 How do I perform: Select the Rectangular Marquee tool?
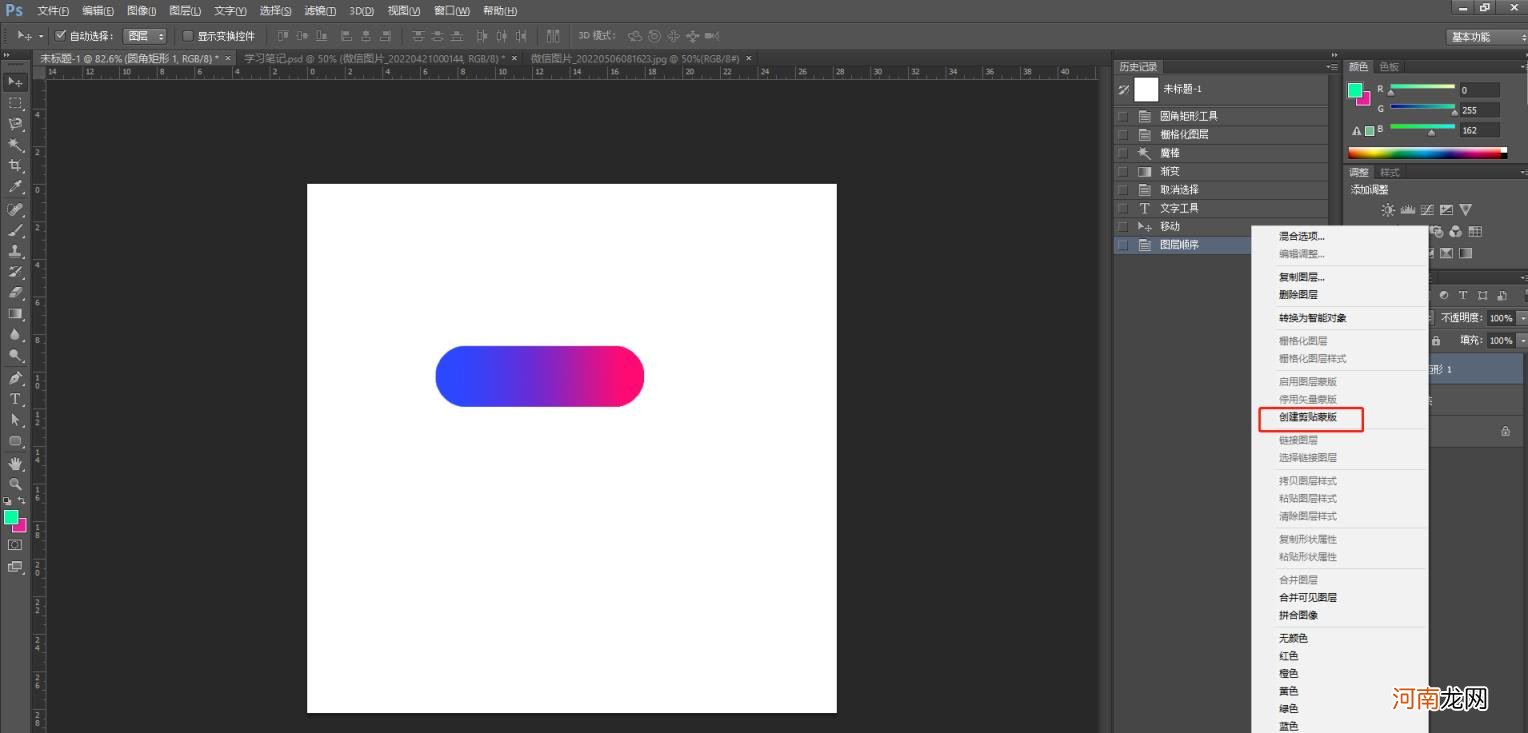coord(15,103)
